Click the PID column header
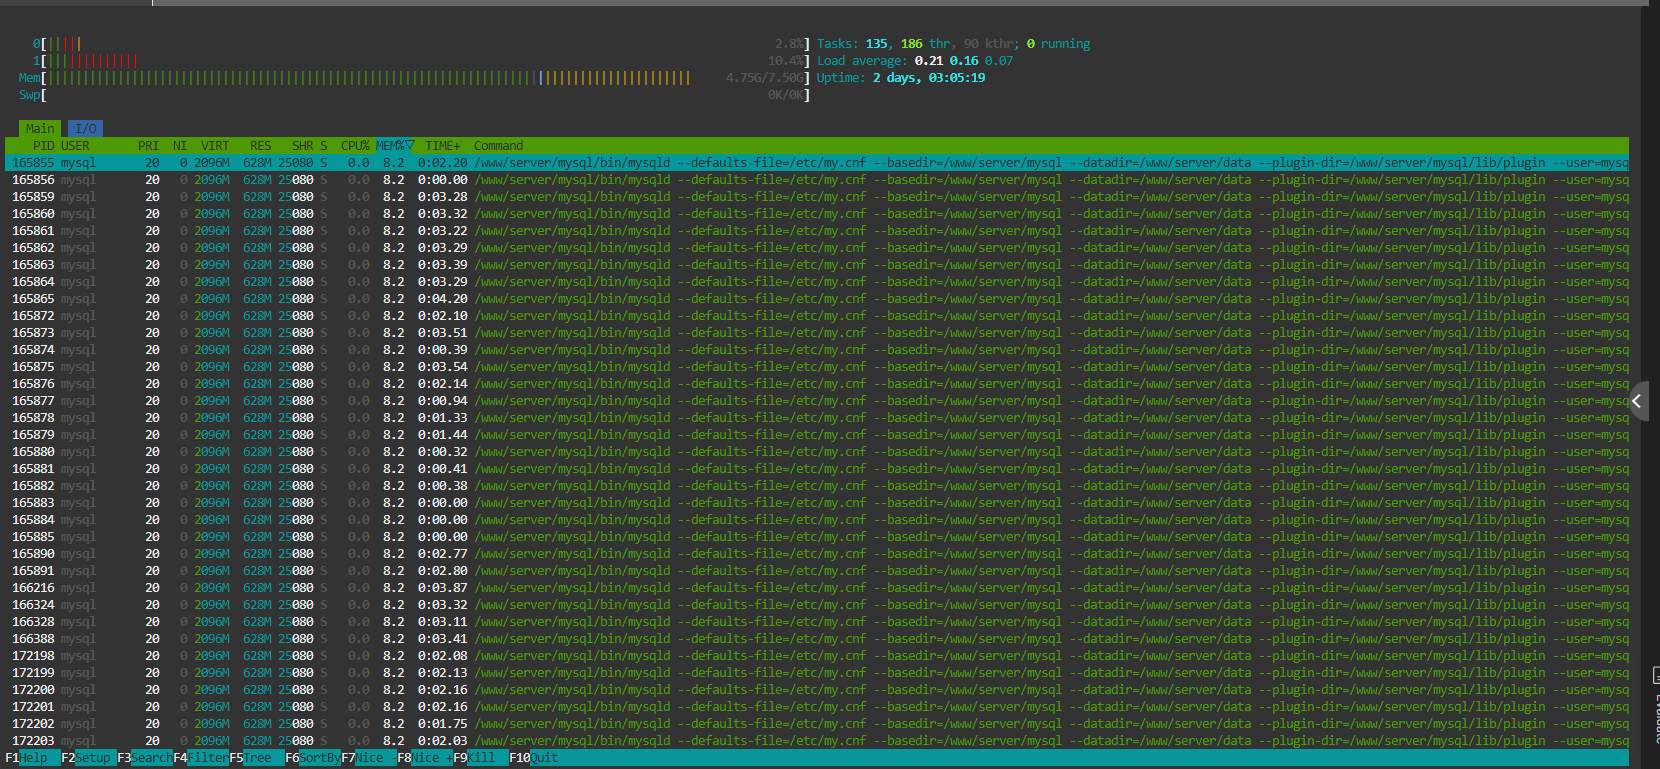 tap(43, 146)
